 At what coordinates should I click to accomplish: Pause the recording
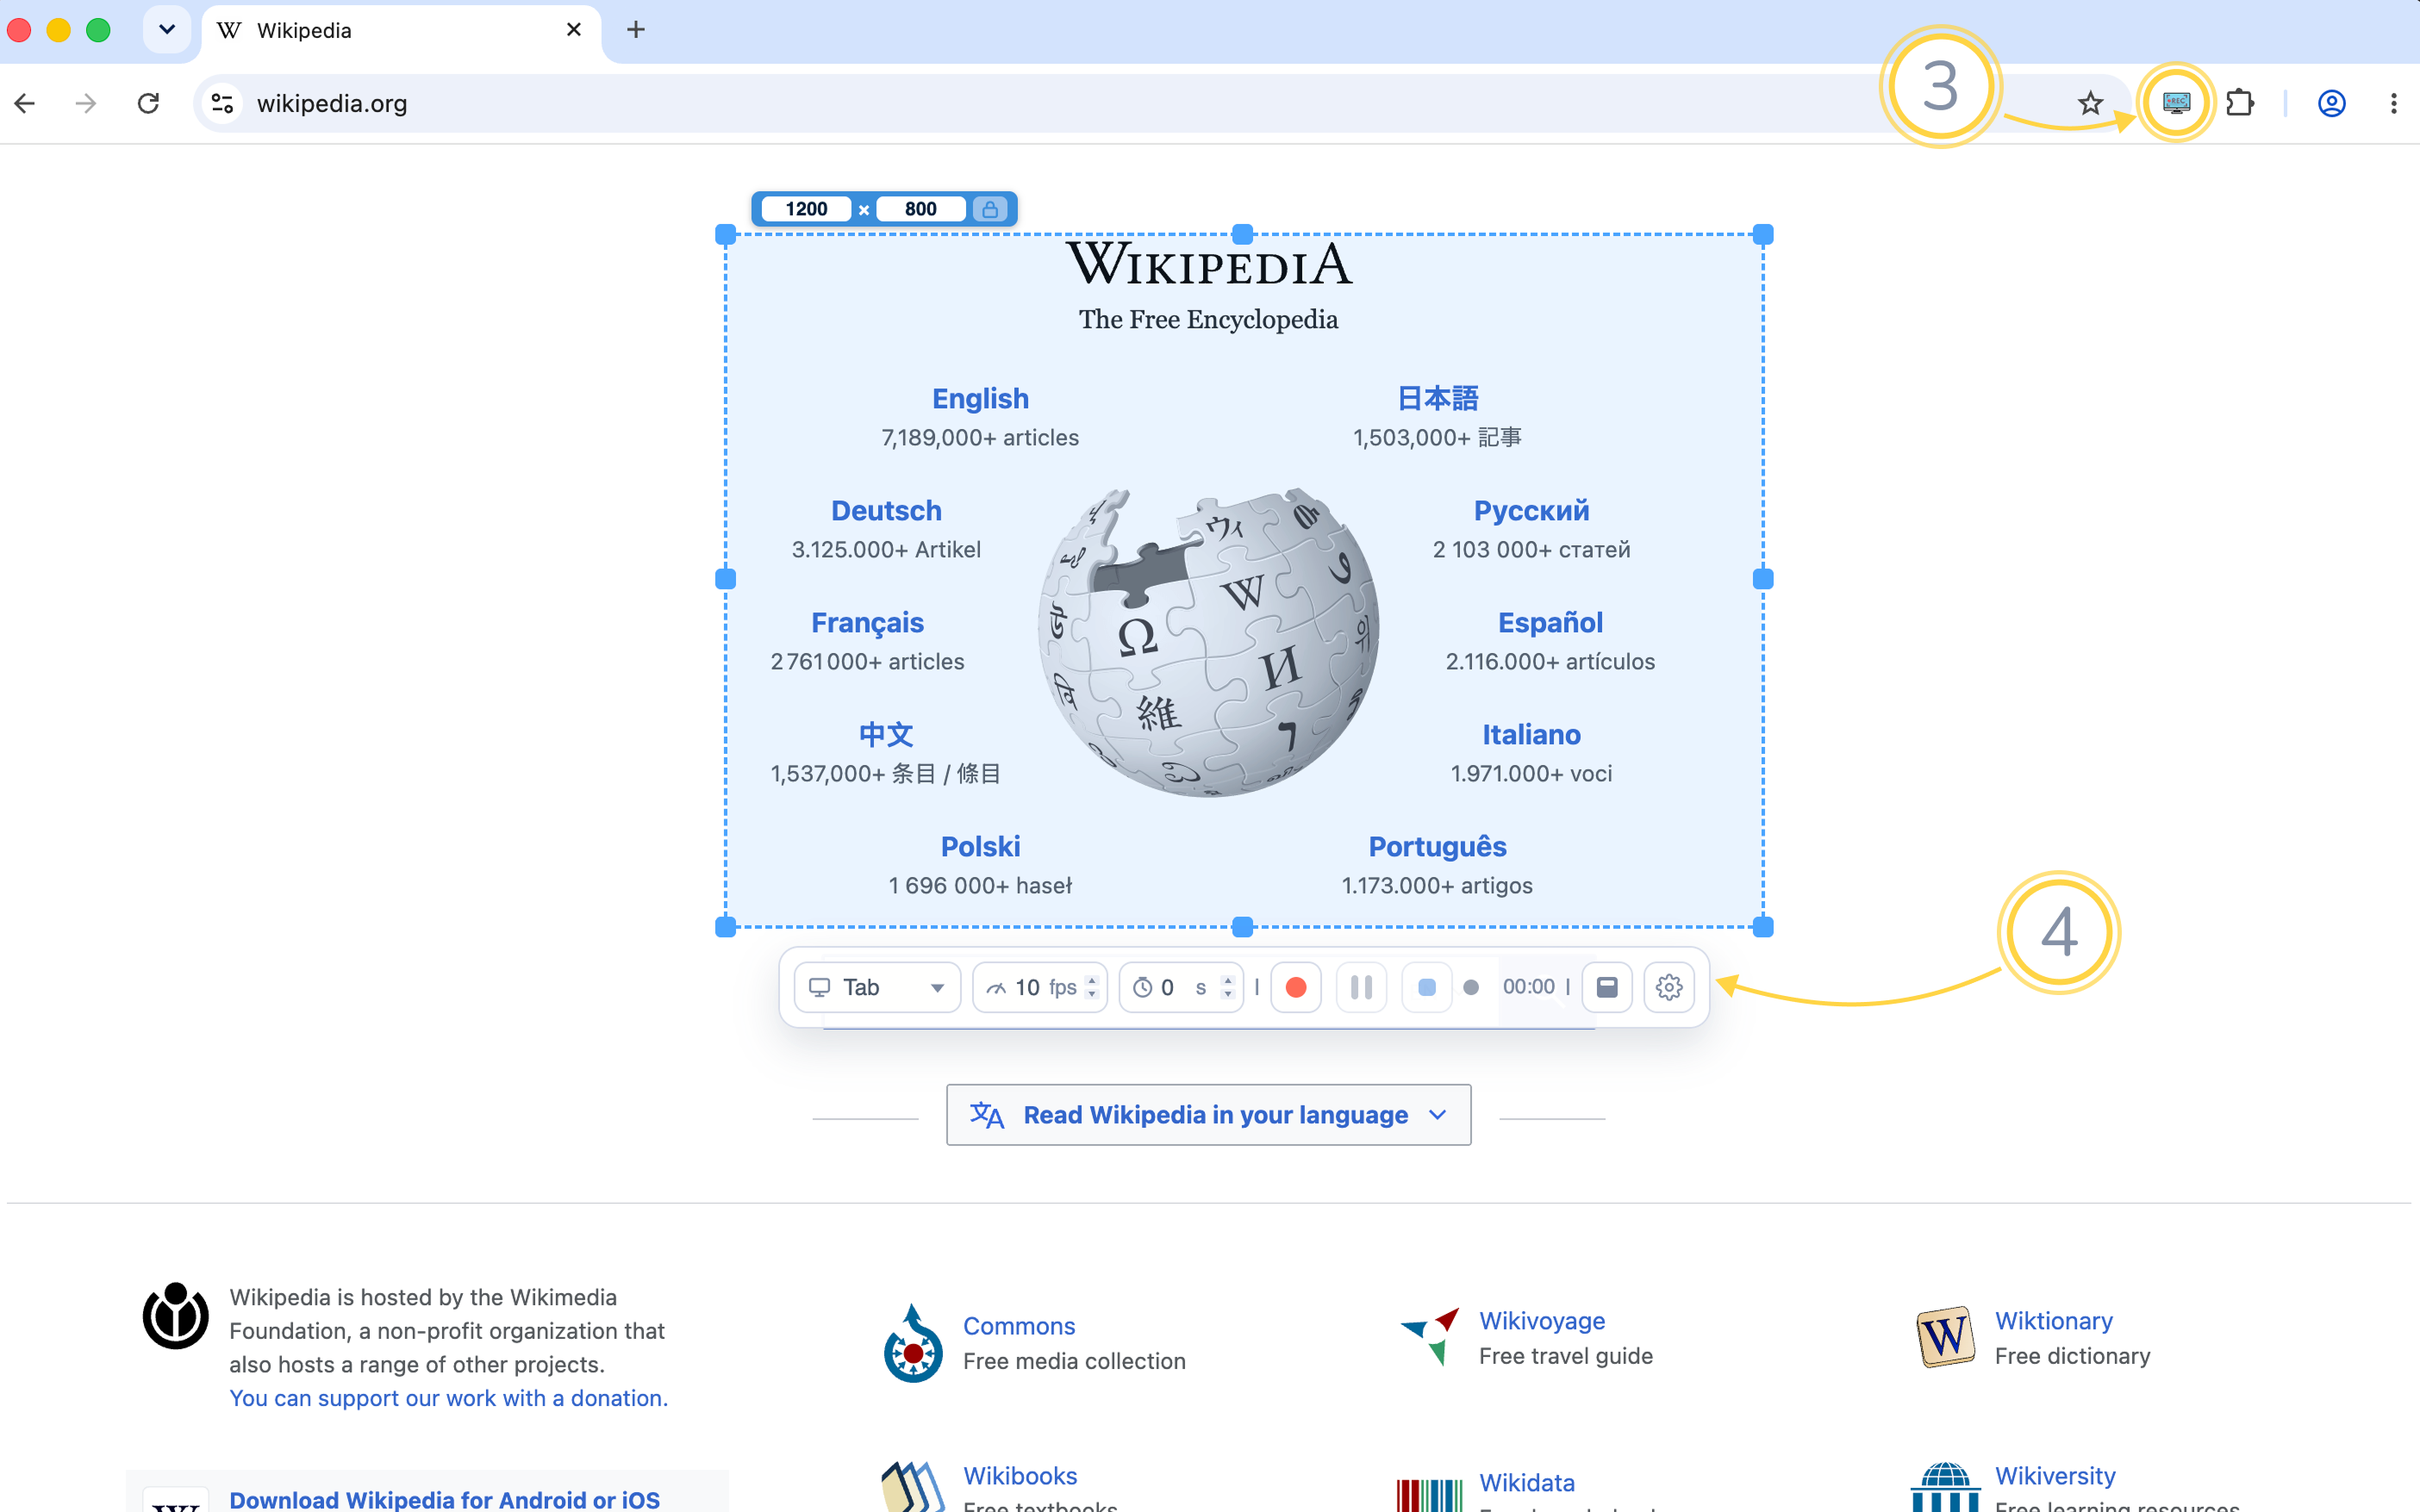(x=1361, y=987)
